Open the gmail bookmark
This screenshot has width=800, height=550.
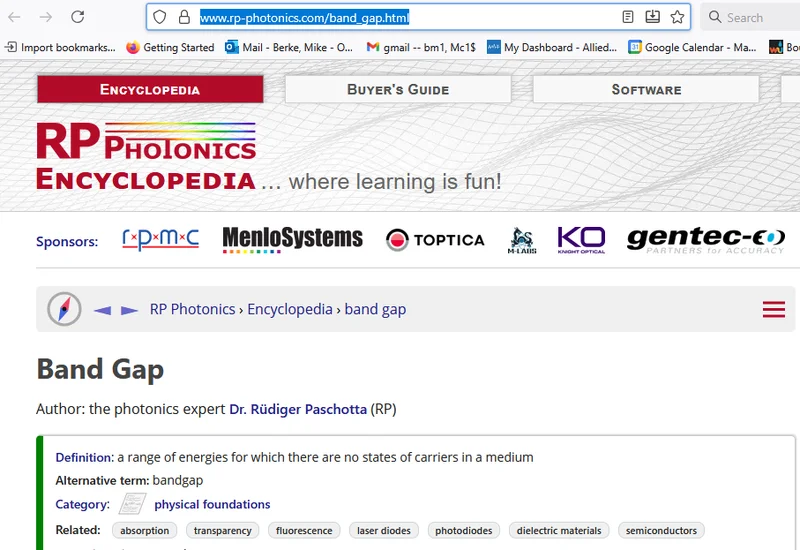pyautogui.click(x=421, y=47)
